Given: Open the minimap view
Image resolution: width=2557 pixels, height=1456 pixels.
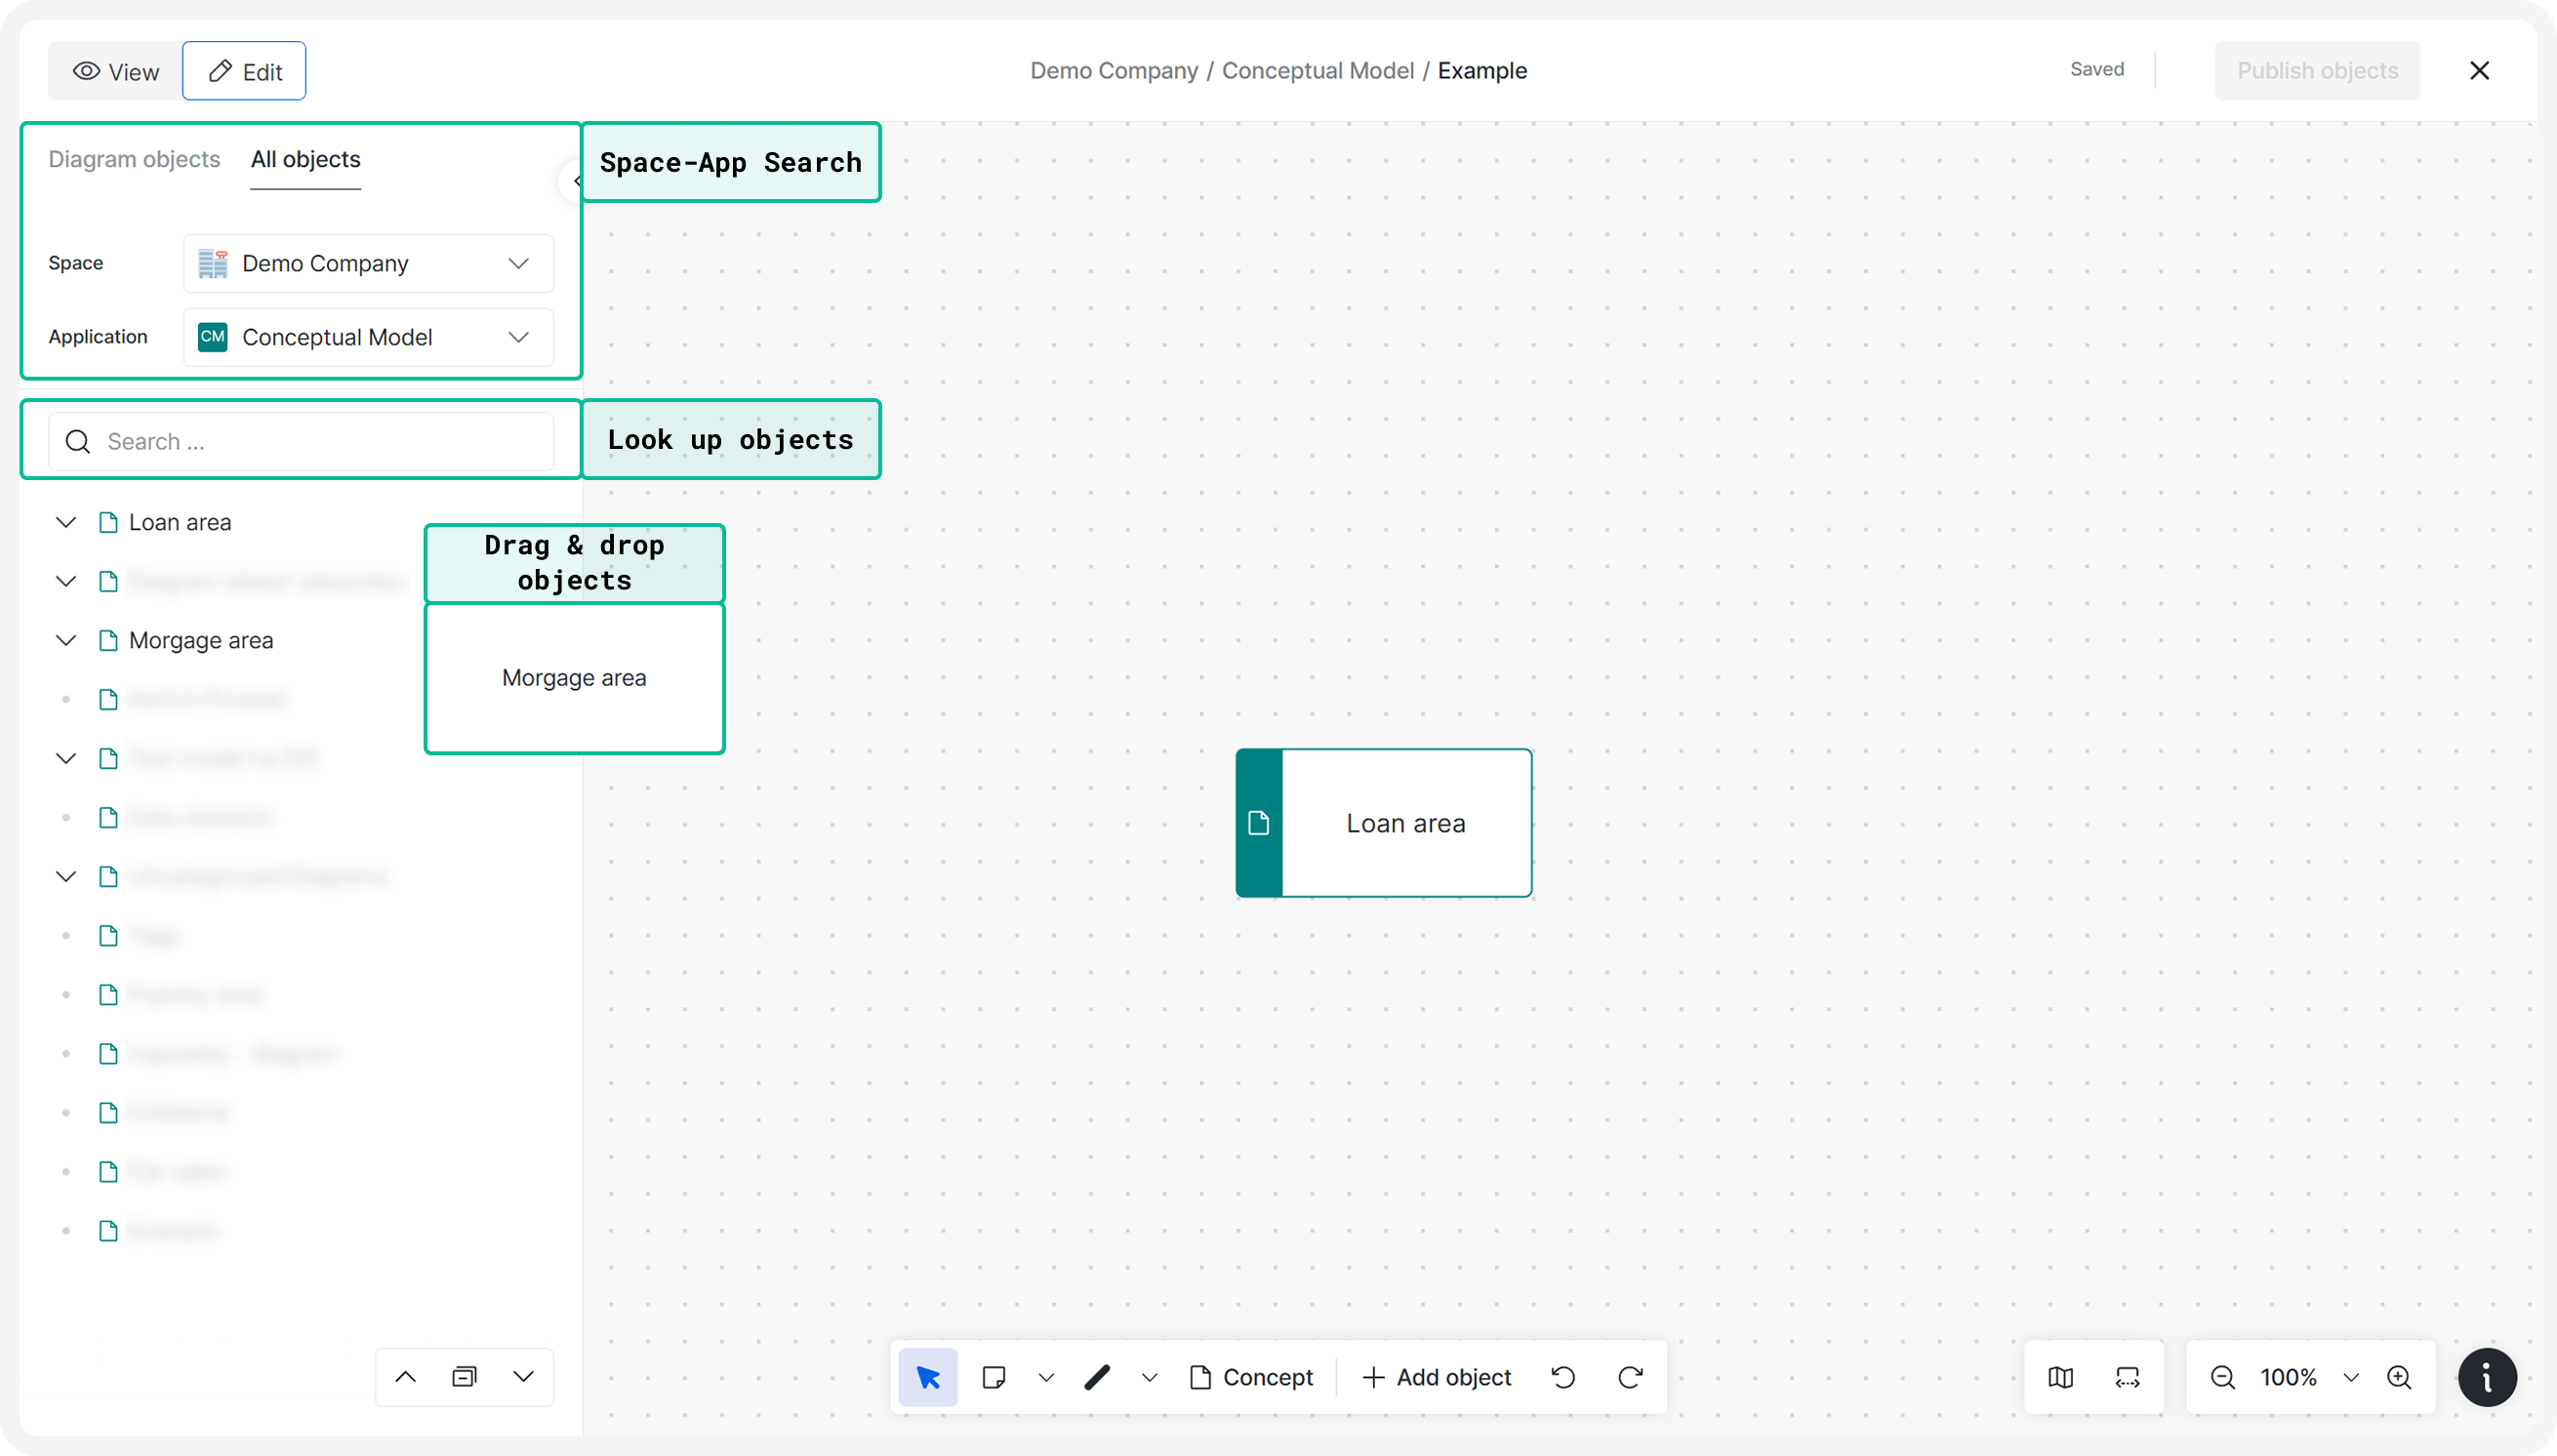Looking at the screenshot, I should pyautogui.click(x=2060, y=1377).
